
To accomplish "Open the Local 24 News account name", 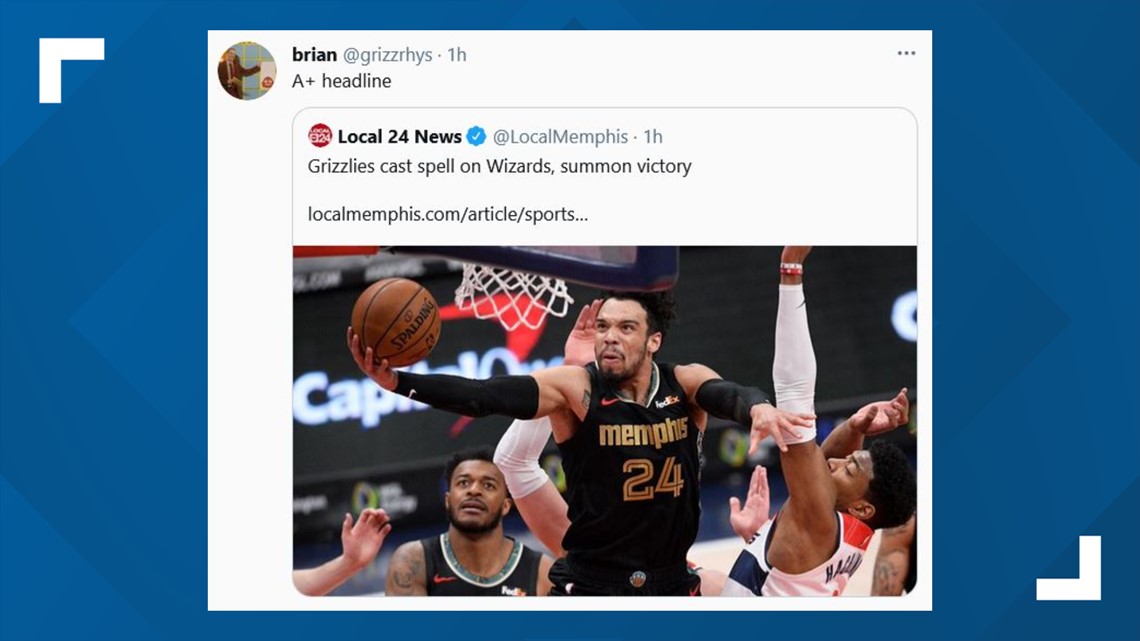I will pos(399,137).
